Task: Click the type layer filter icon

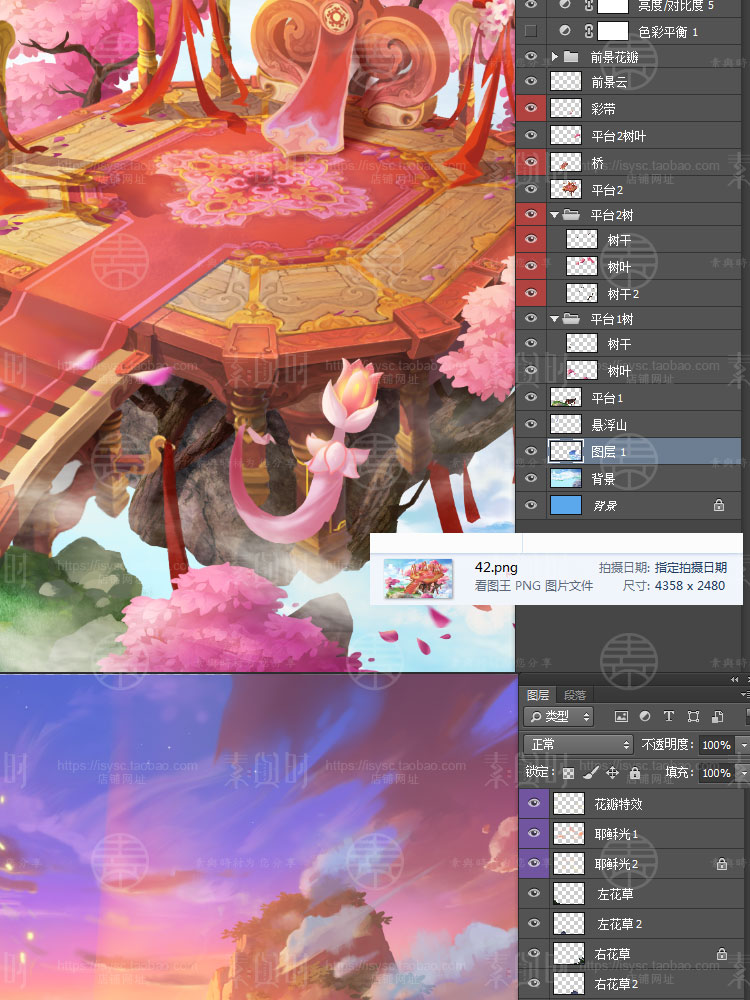Action: 668,716
